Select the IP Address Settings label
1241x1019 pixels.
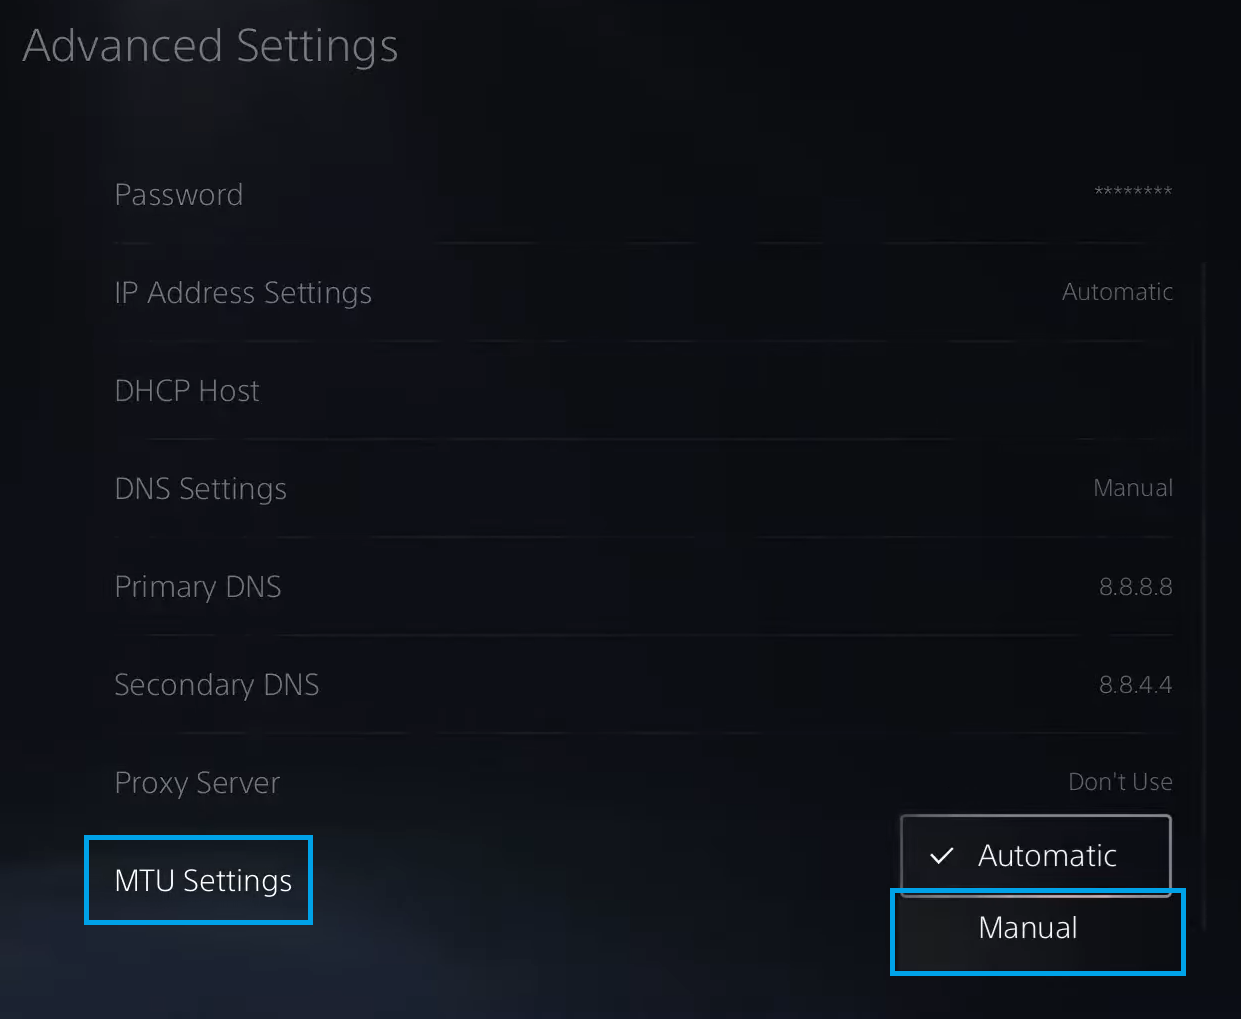pyautogui.click(x=243, y=292)
